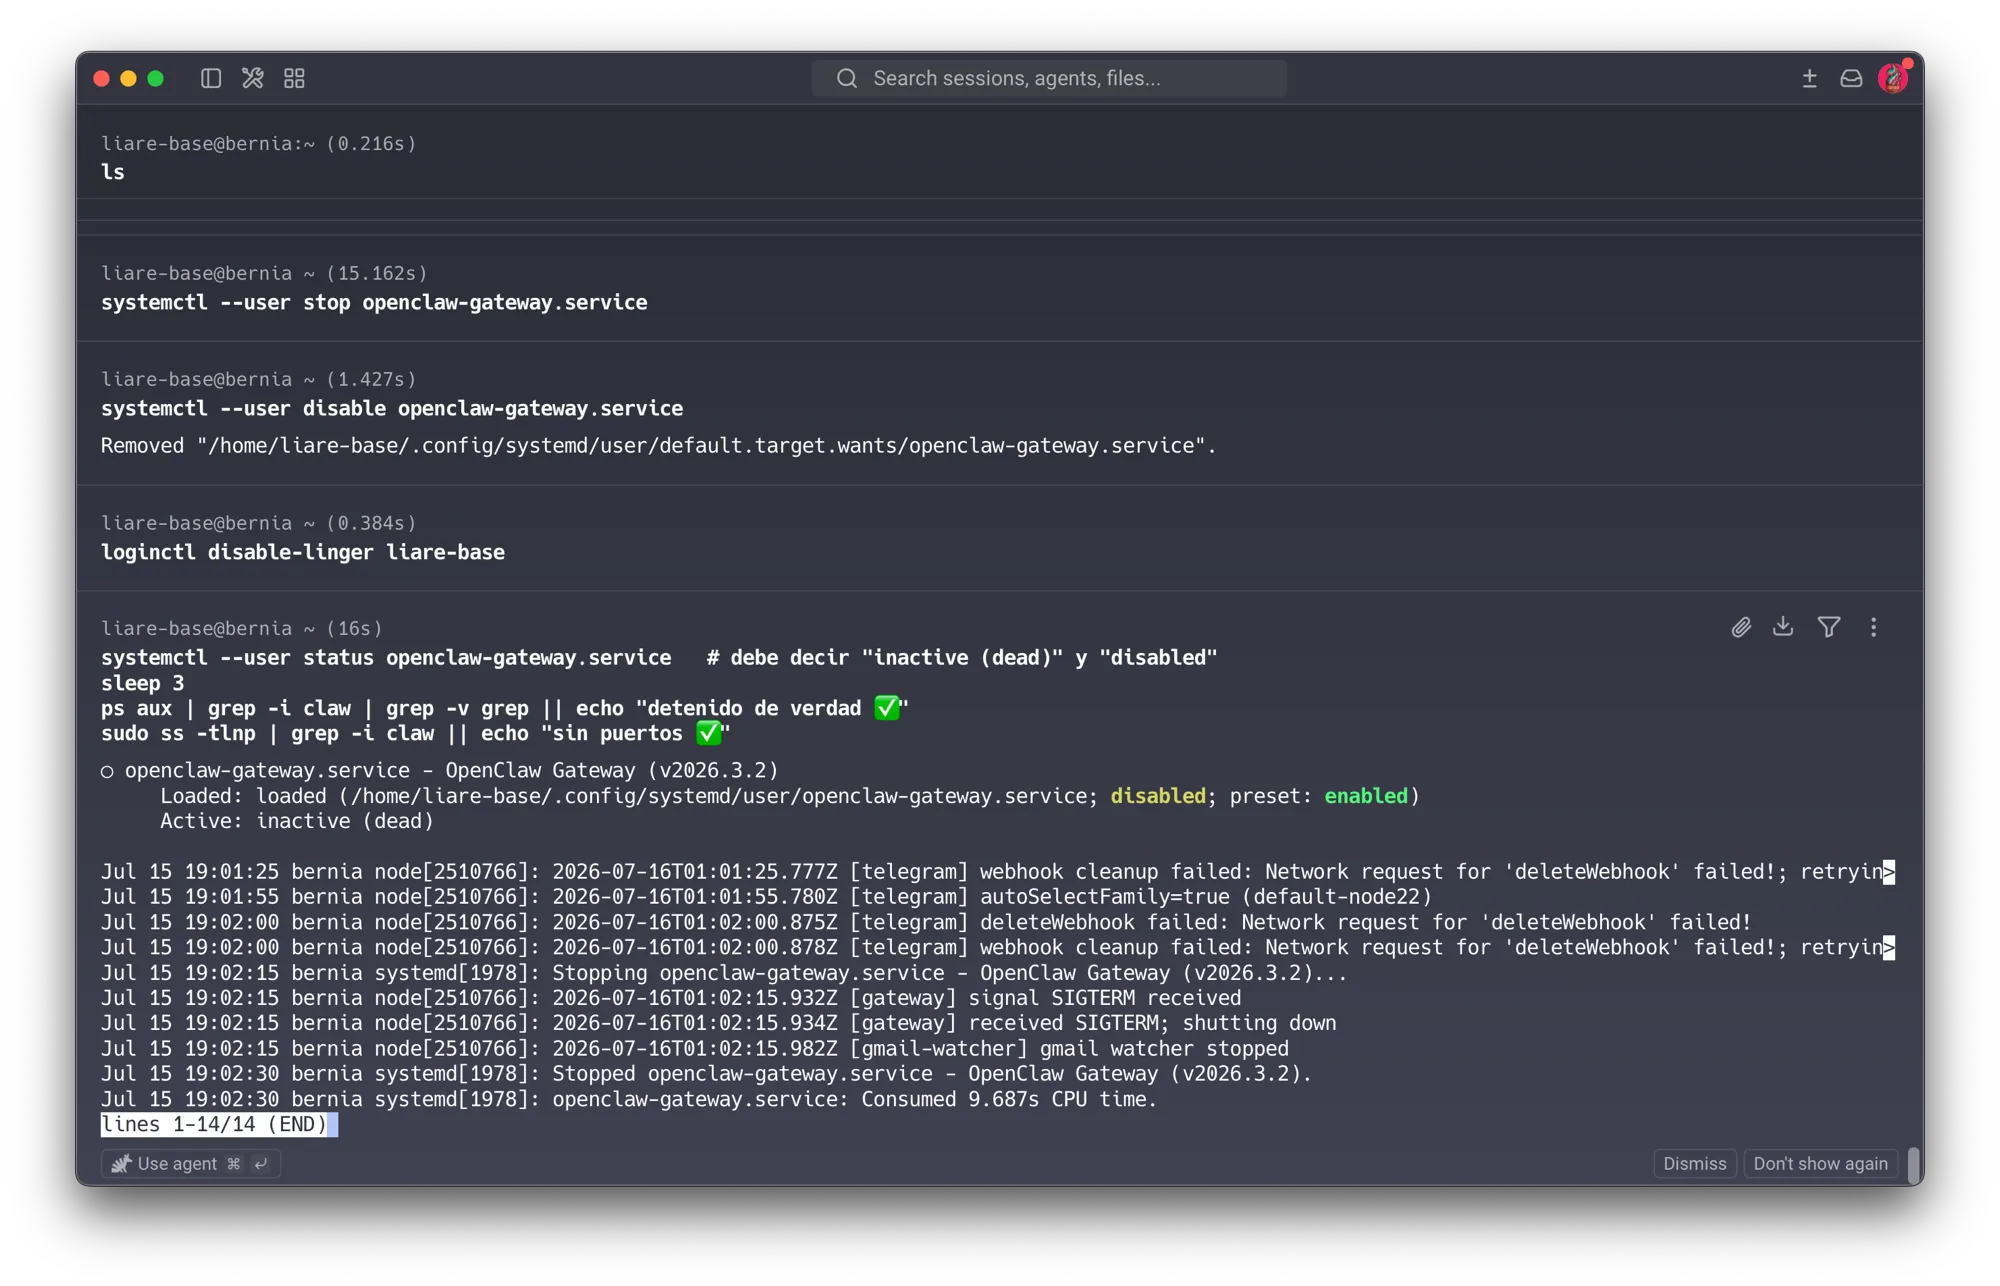Open the user avatar profile
The image size is (2000, 1286).
1893,77
